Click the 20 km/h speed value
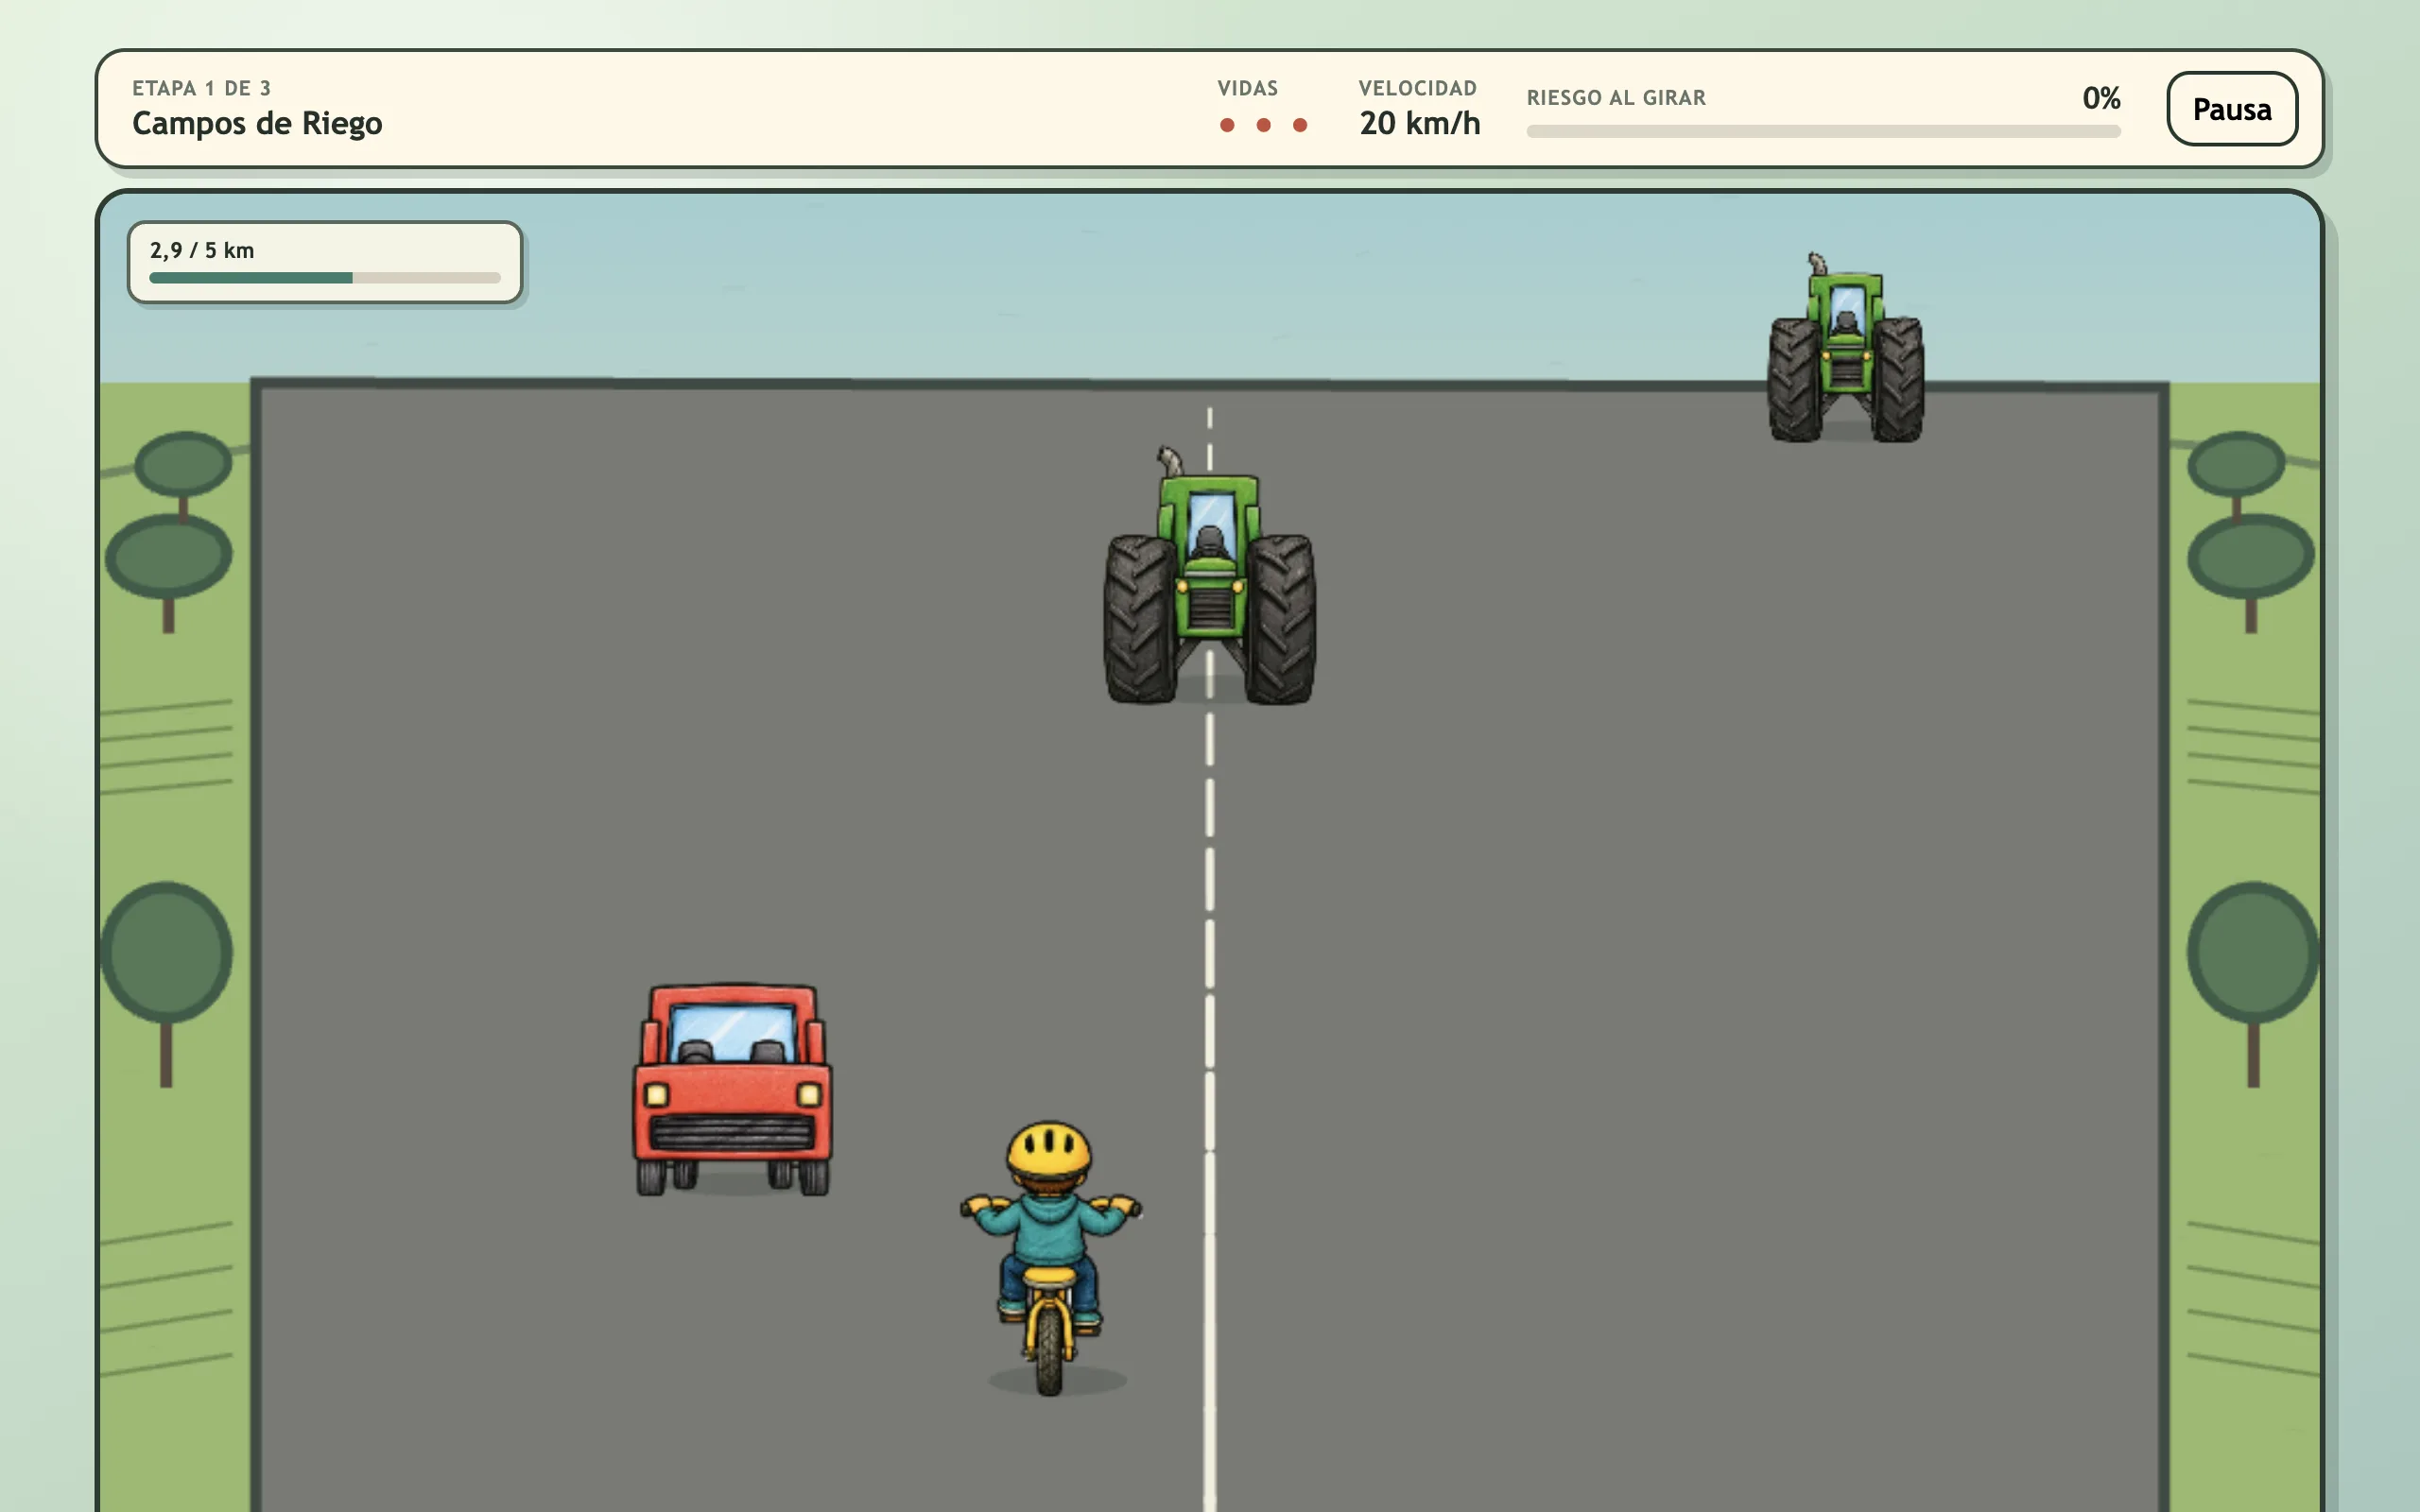 (x=1420, y=123)
